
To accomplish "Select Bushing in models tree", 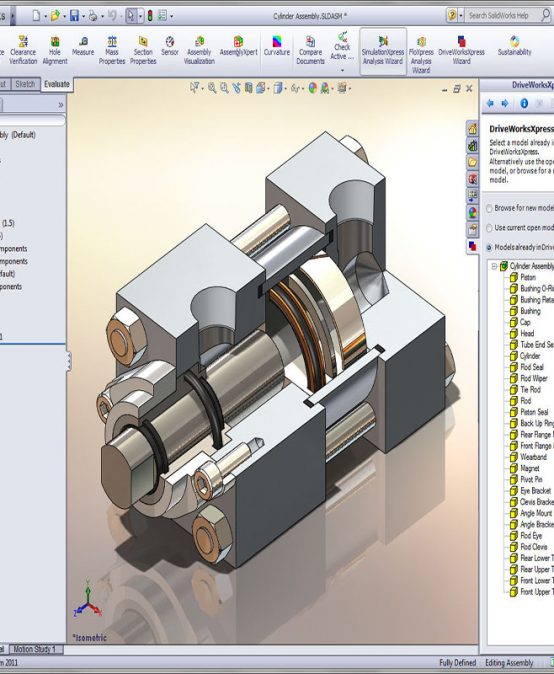I will point(530,311).
